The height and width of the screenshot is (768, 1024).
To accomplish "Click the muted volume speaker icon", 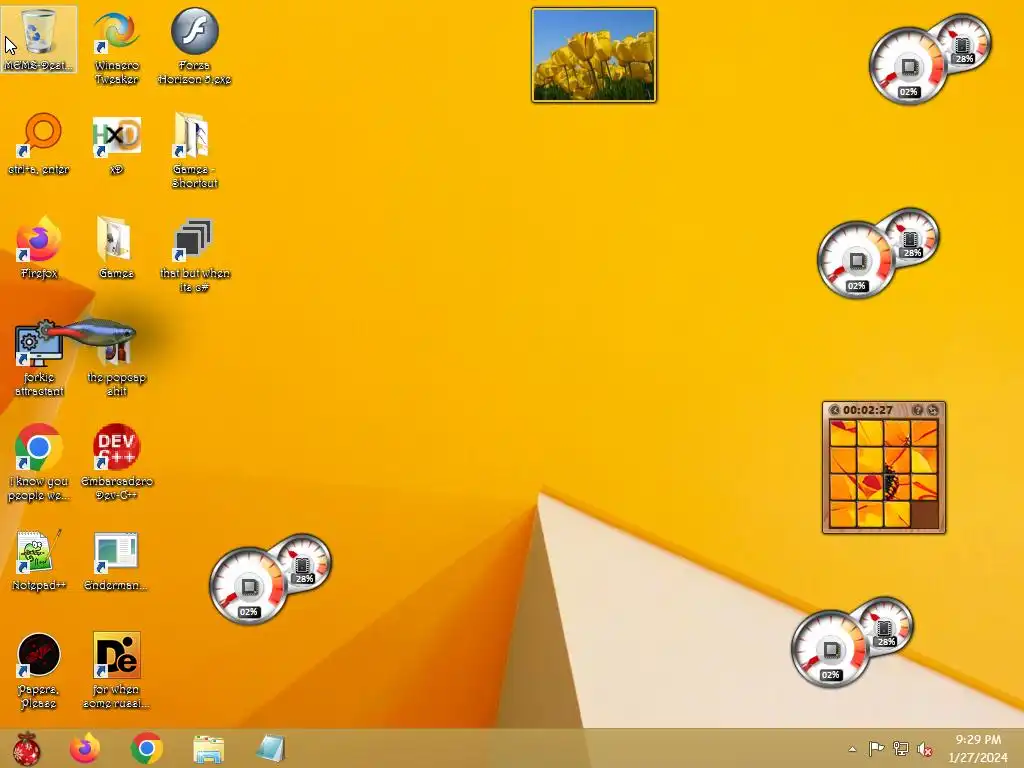I will click(924, 749).
